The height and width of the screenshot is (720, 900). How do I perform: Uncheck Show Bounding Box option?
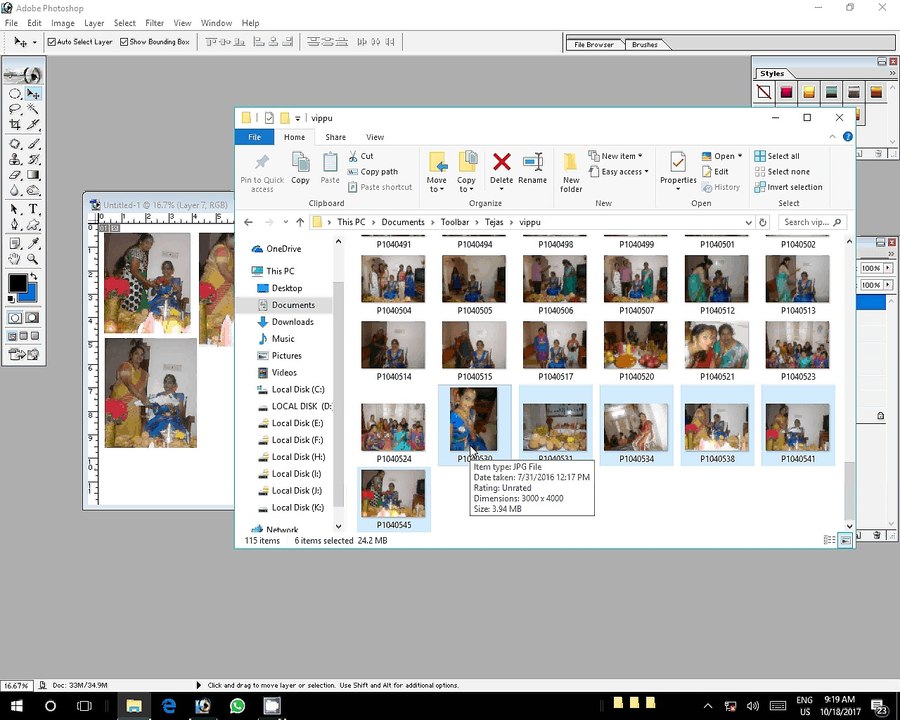pos(124,42)
